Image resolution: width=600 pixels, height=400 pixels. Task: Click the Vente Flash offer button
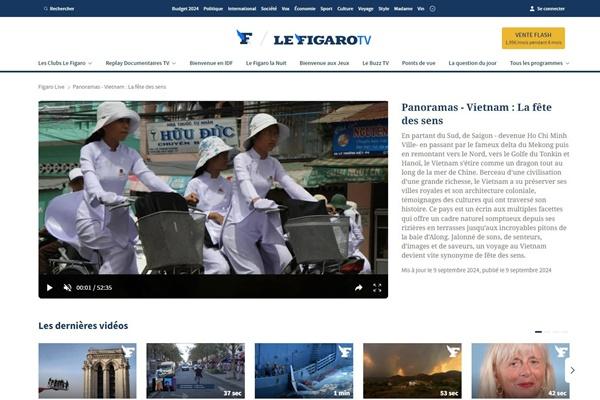[533, 38]
